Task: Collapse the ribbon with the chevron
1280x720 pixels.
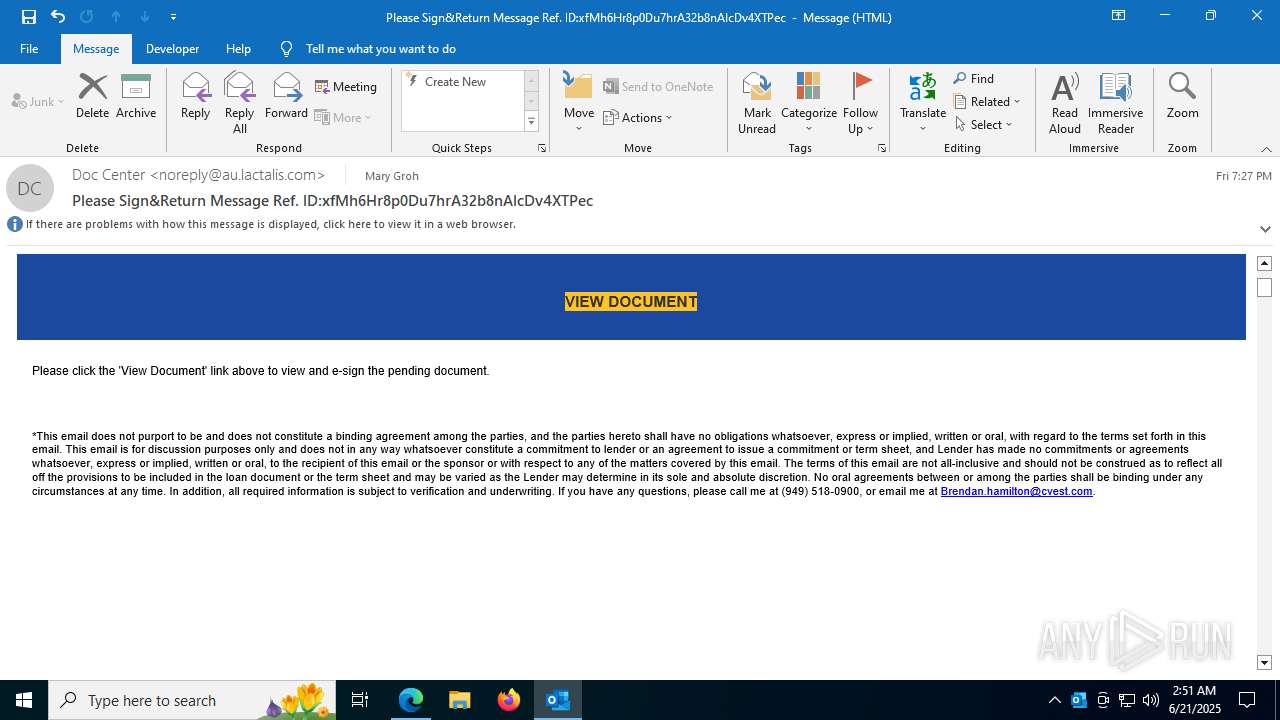Action: pyautogui.click(x=1266, y=149)
